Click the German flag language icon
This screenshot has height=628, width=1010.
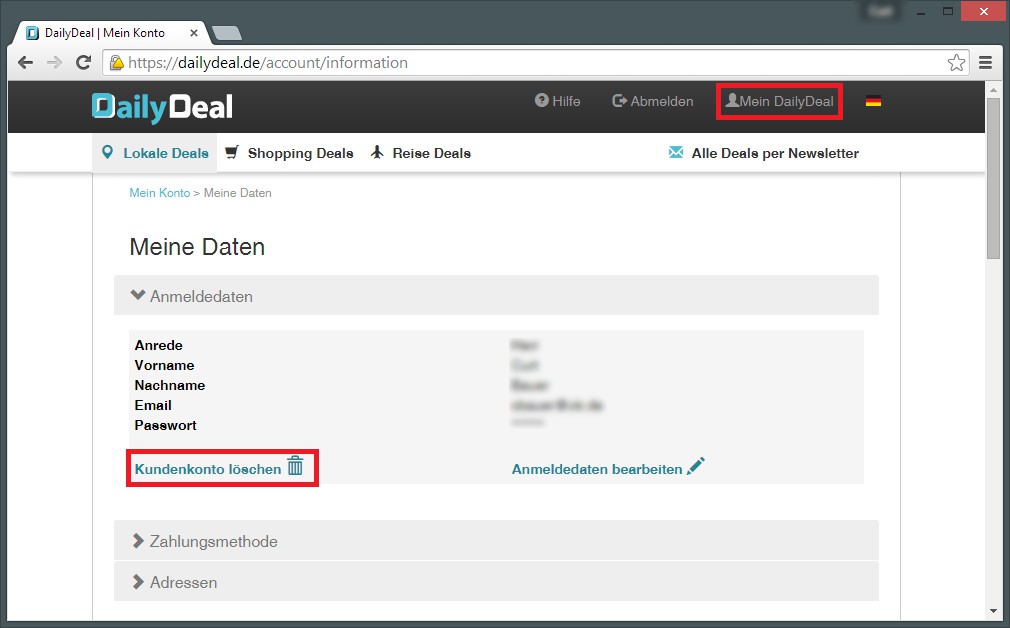(x=873, y=102)
